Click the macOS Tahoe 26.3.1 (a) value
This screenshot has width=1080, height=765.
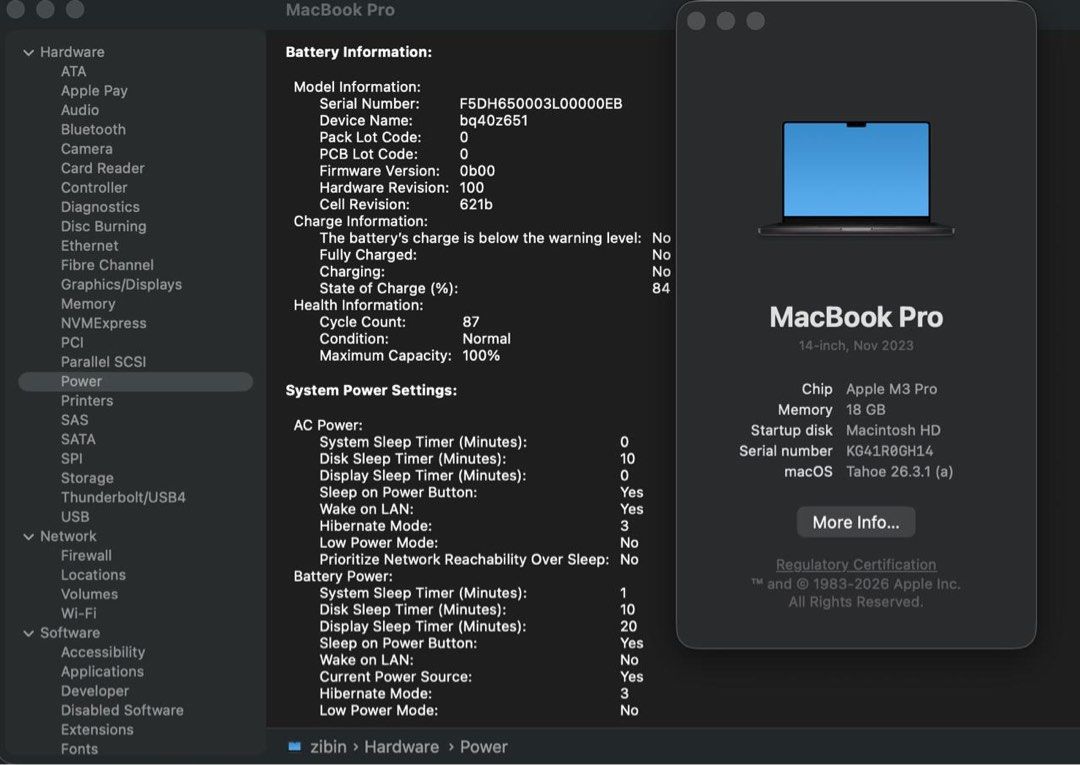pos(900,472)
